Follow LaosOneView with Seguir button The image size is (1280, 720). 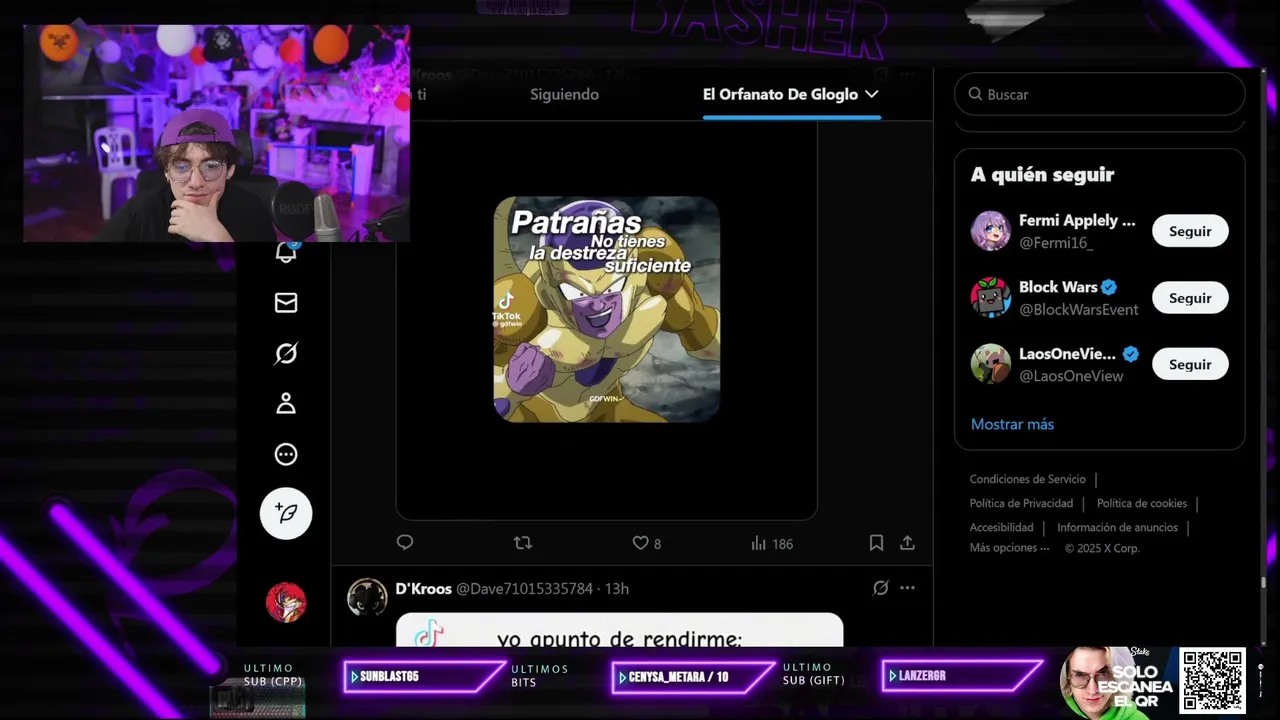pos(1190,364)
